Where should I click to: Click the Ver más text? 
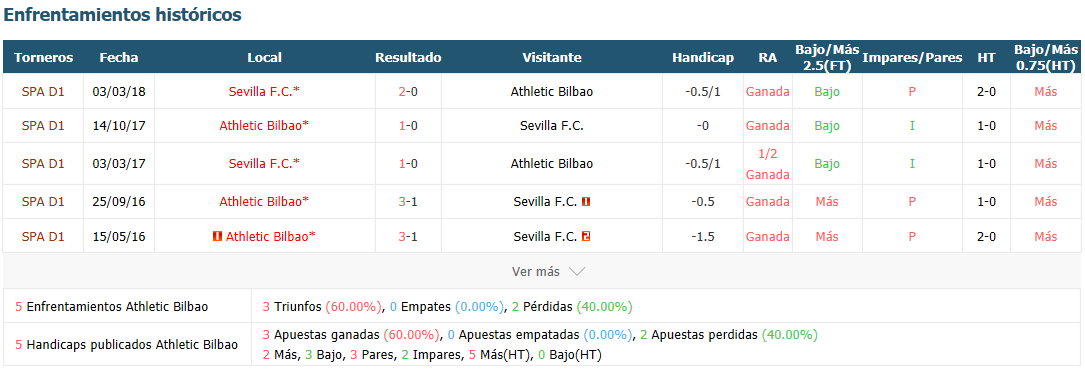(536, 272)
